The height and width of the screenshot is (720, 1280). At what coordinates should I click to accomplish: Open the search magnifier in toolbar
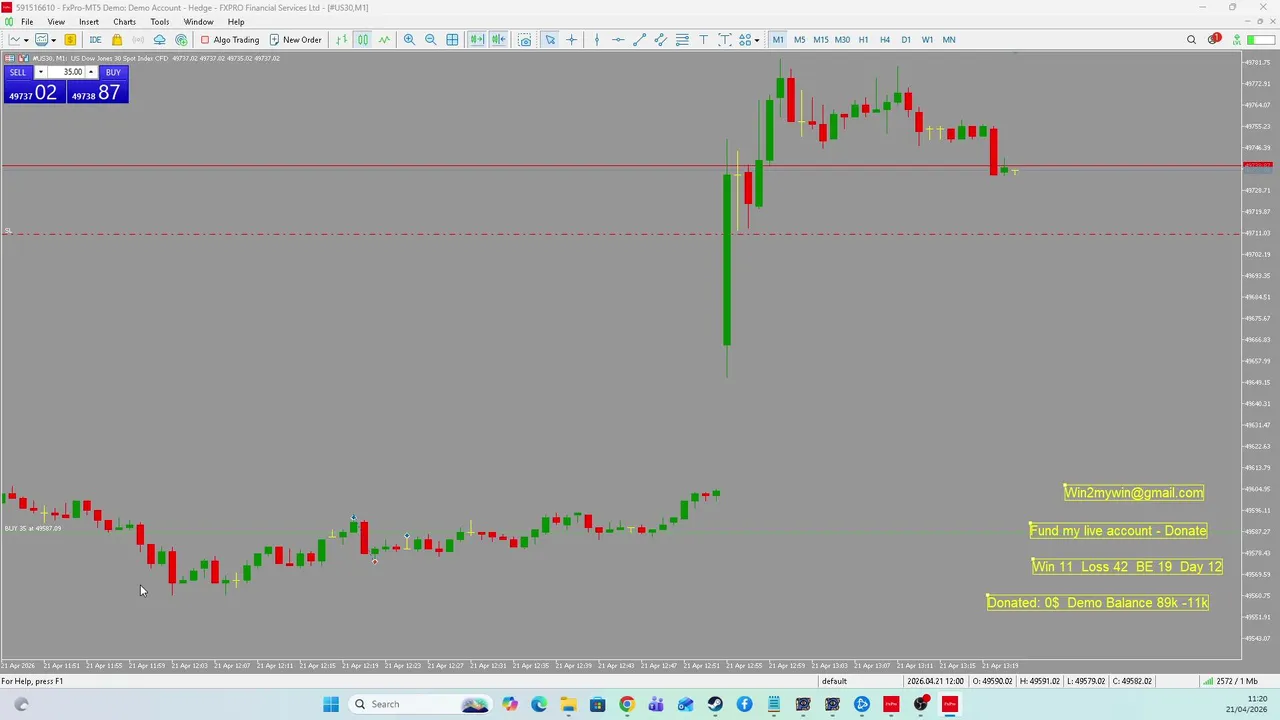[x=1191, y=40]
